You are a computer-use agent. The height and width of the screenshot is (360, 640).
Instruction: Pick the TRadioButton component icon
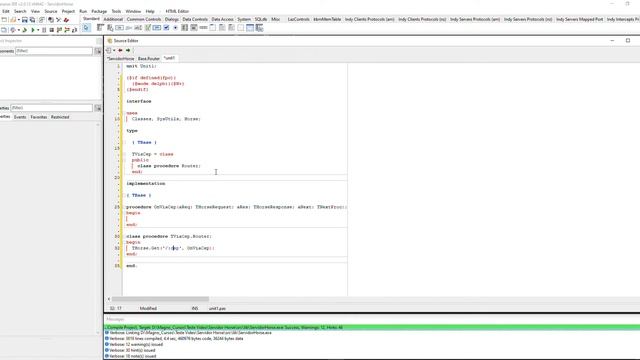point(176,28)
